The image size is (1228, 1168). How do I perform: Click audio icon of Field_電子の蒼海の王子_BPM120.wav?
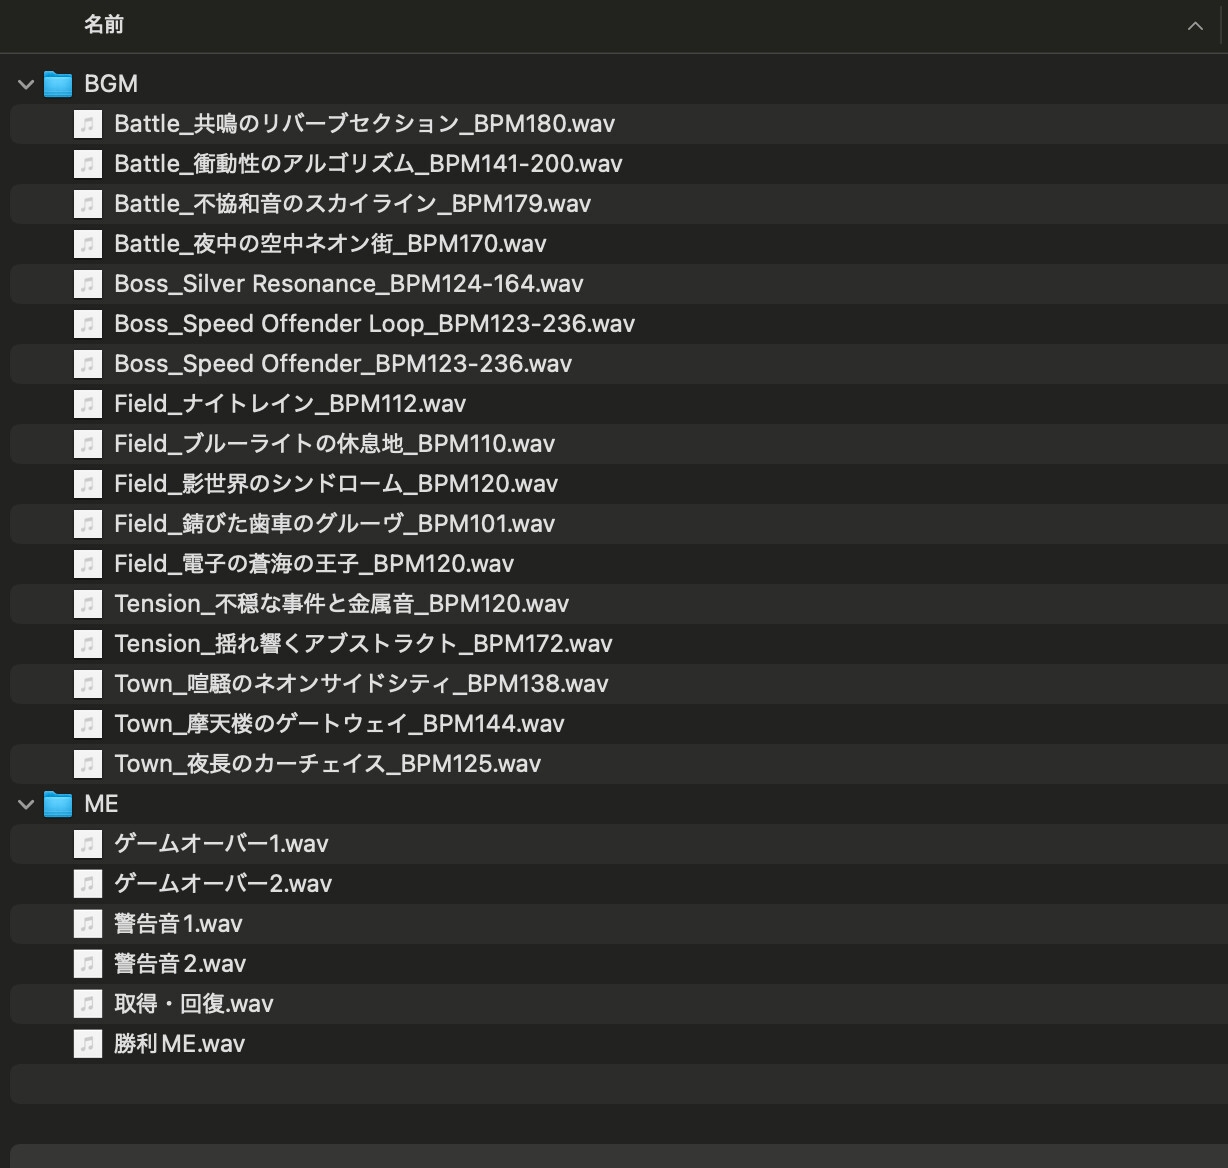[x=88, y=564]
